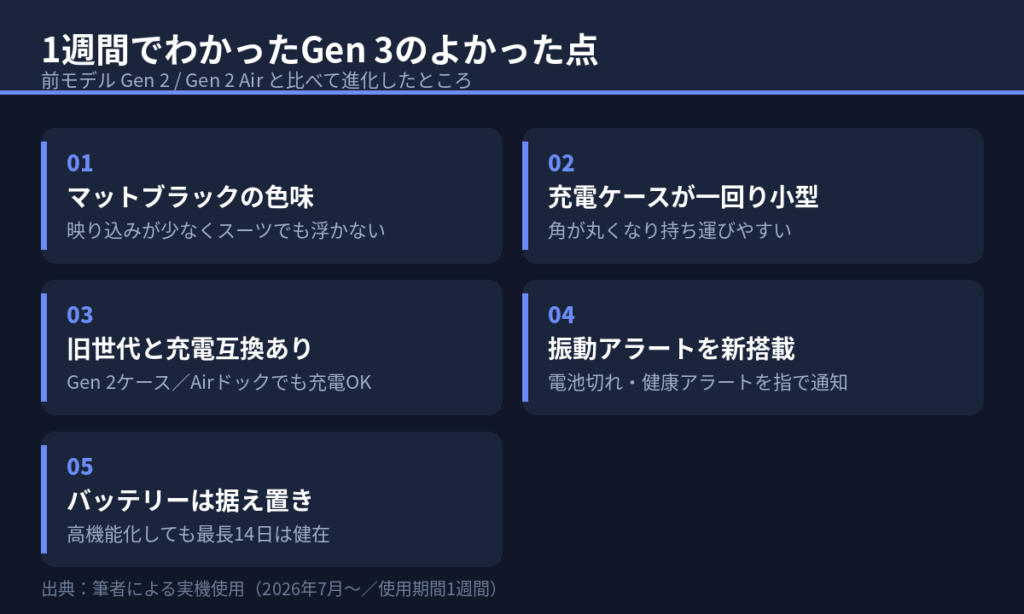The width and height of the screenshot is (1024, 614).
Task: Select the heading マットブラックの色味
Action: tap(190, 197)
